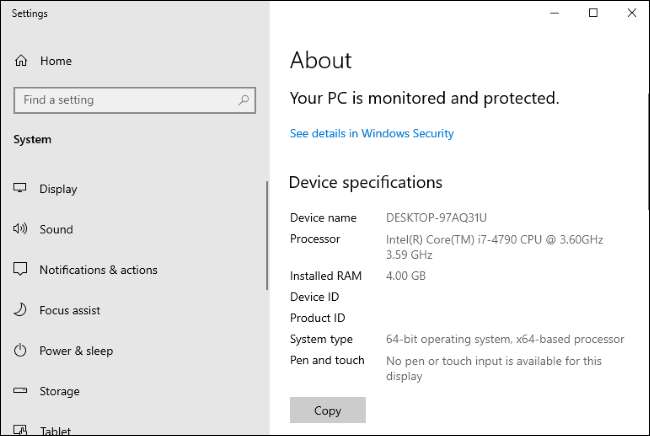The width and height of the screenshot is (650, 436).
Task: Go to Settings Home
Action: coord(56,61)
